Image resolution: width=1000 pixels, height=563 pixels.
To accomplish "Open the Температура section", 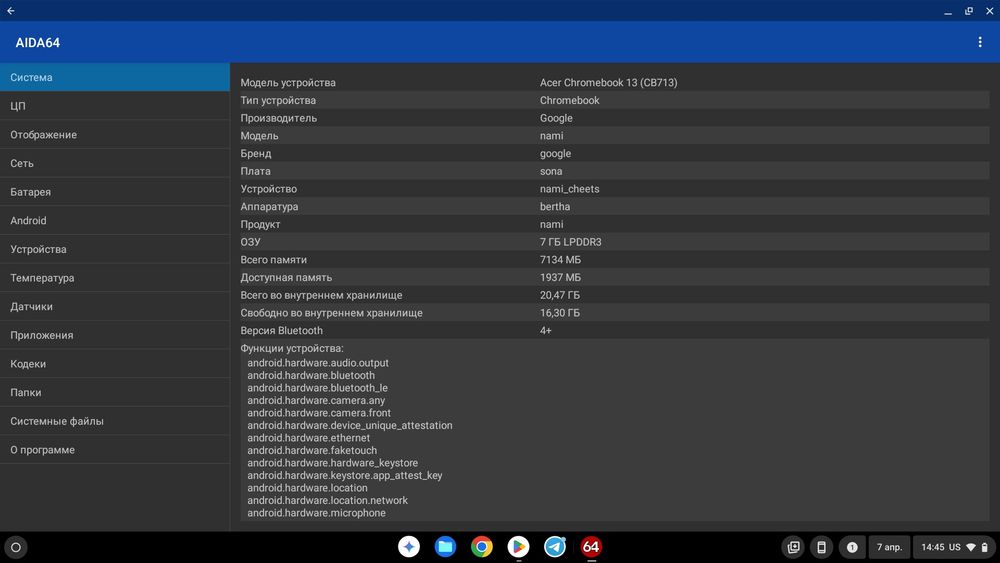I will point(115,278).
